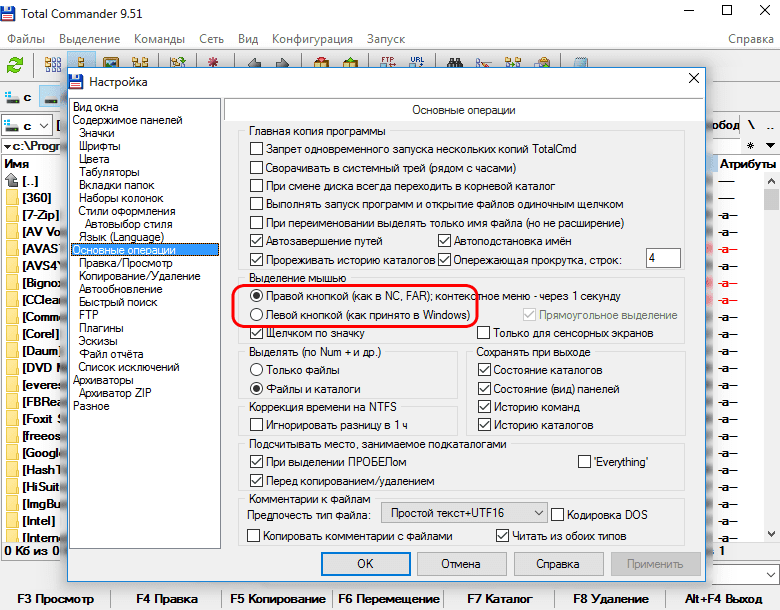The image size is (780, 610).
Task: Click the red asterisk toolbar icon
Action: coord(213,63)
